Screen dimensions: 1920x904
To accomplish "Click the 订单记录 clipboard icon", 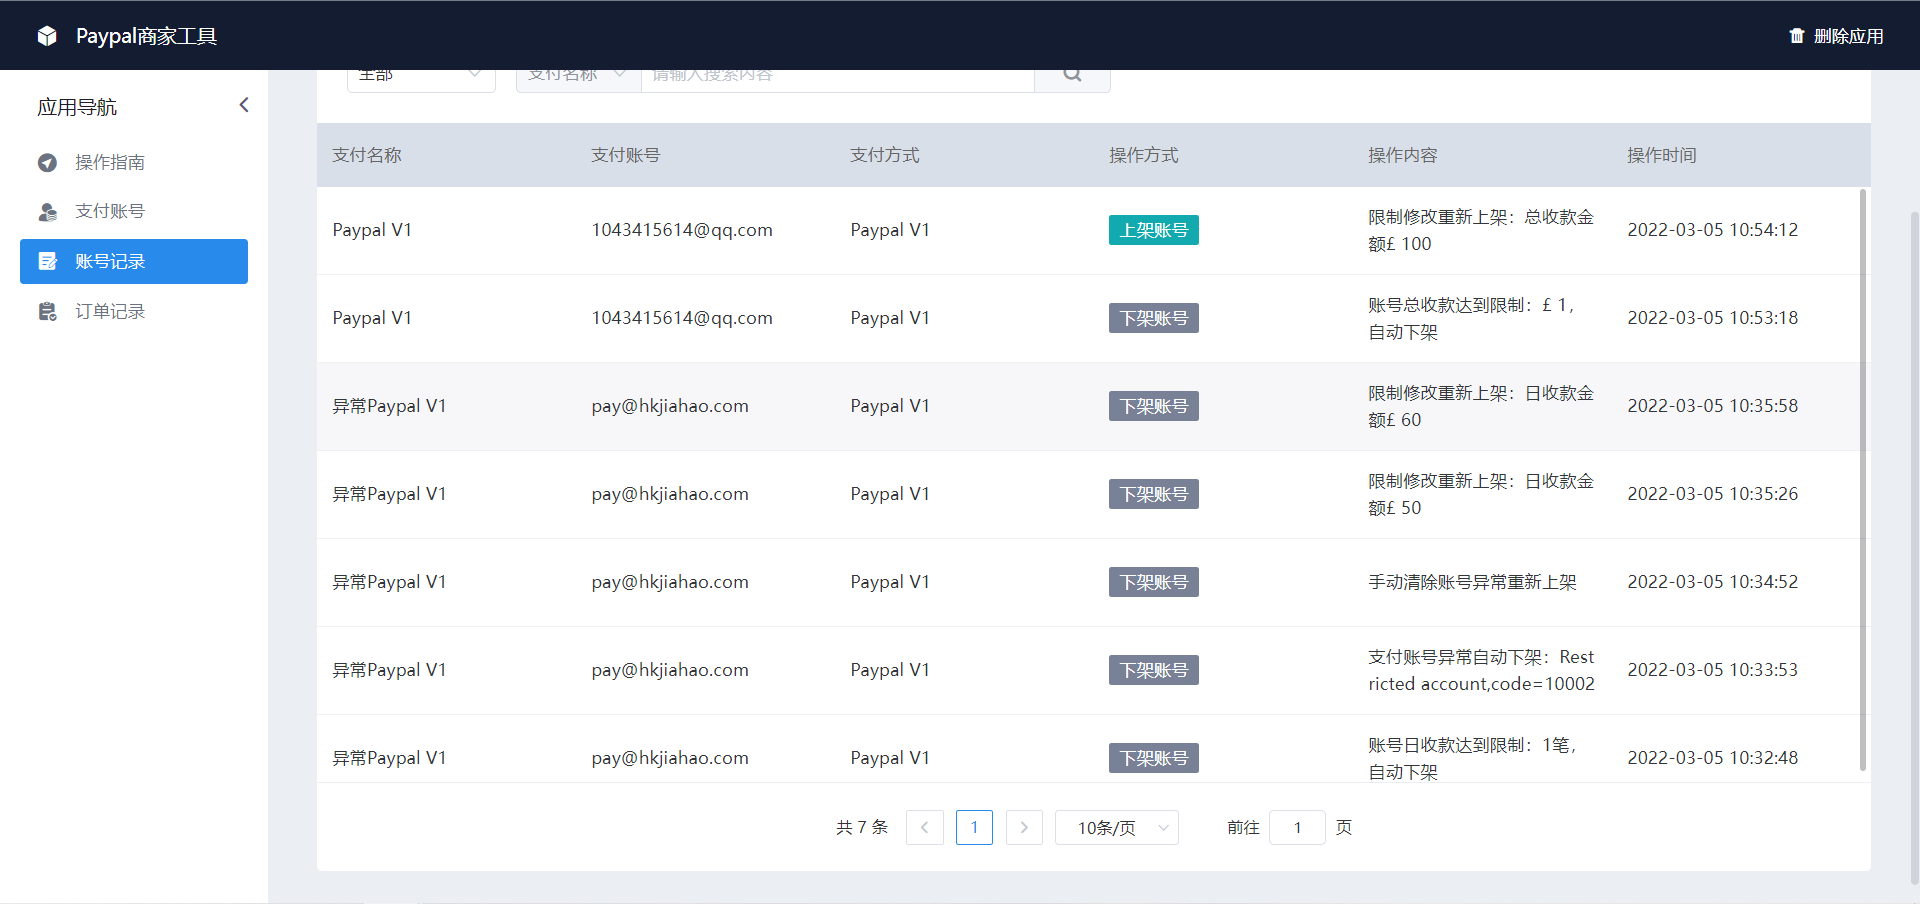I will [x=47, y=311].
